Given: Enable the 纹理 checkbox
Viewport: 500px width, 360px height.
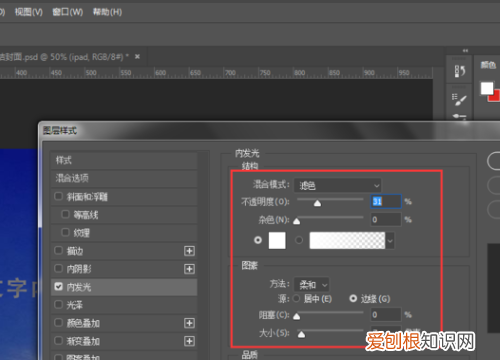Looking at the screenshot, I should coord(66,232).
